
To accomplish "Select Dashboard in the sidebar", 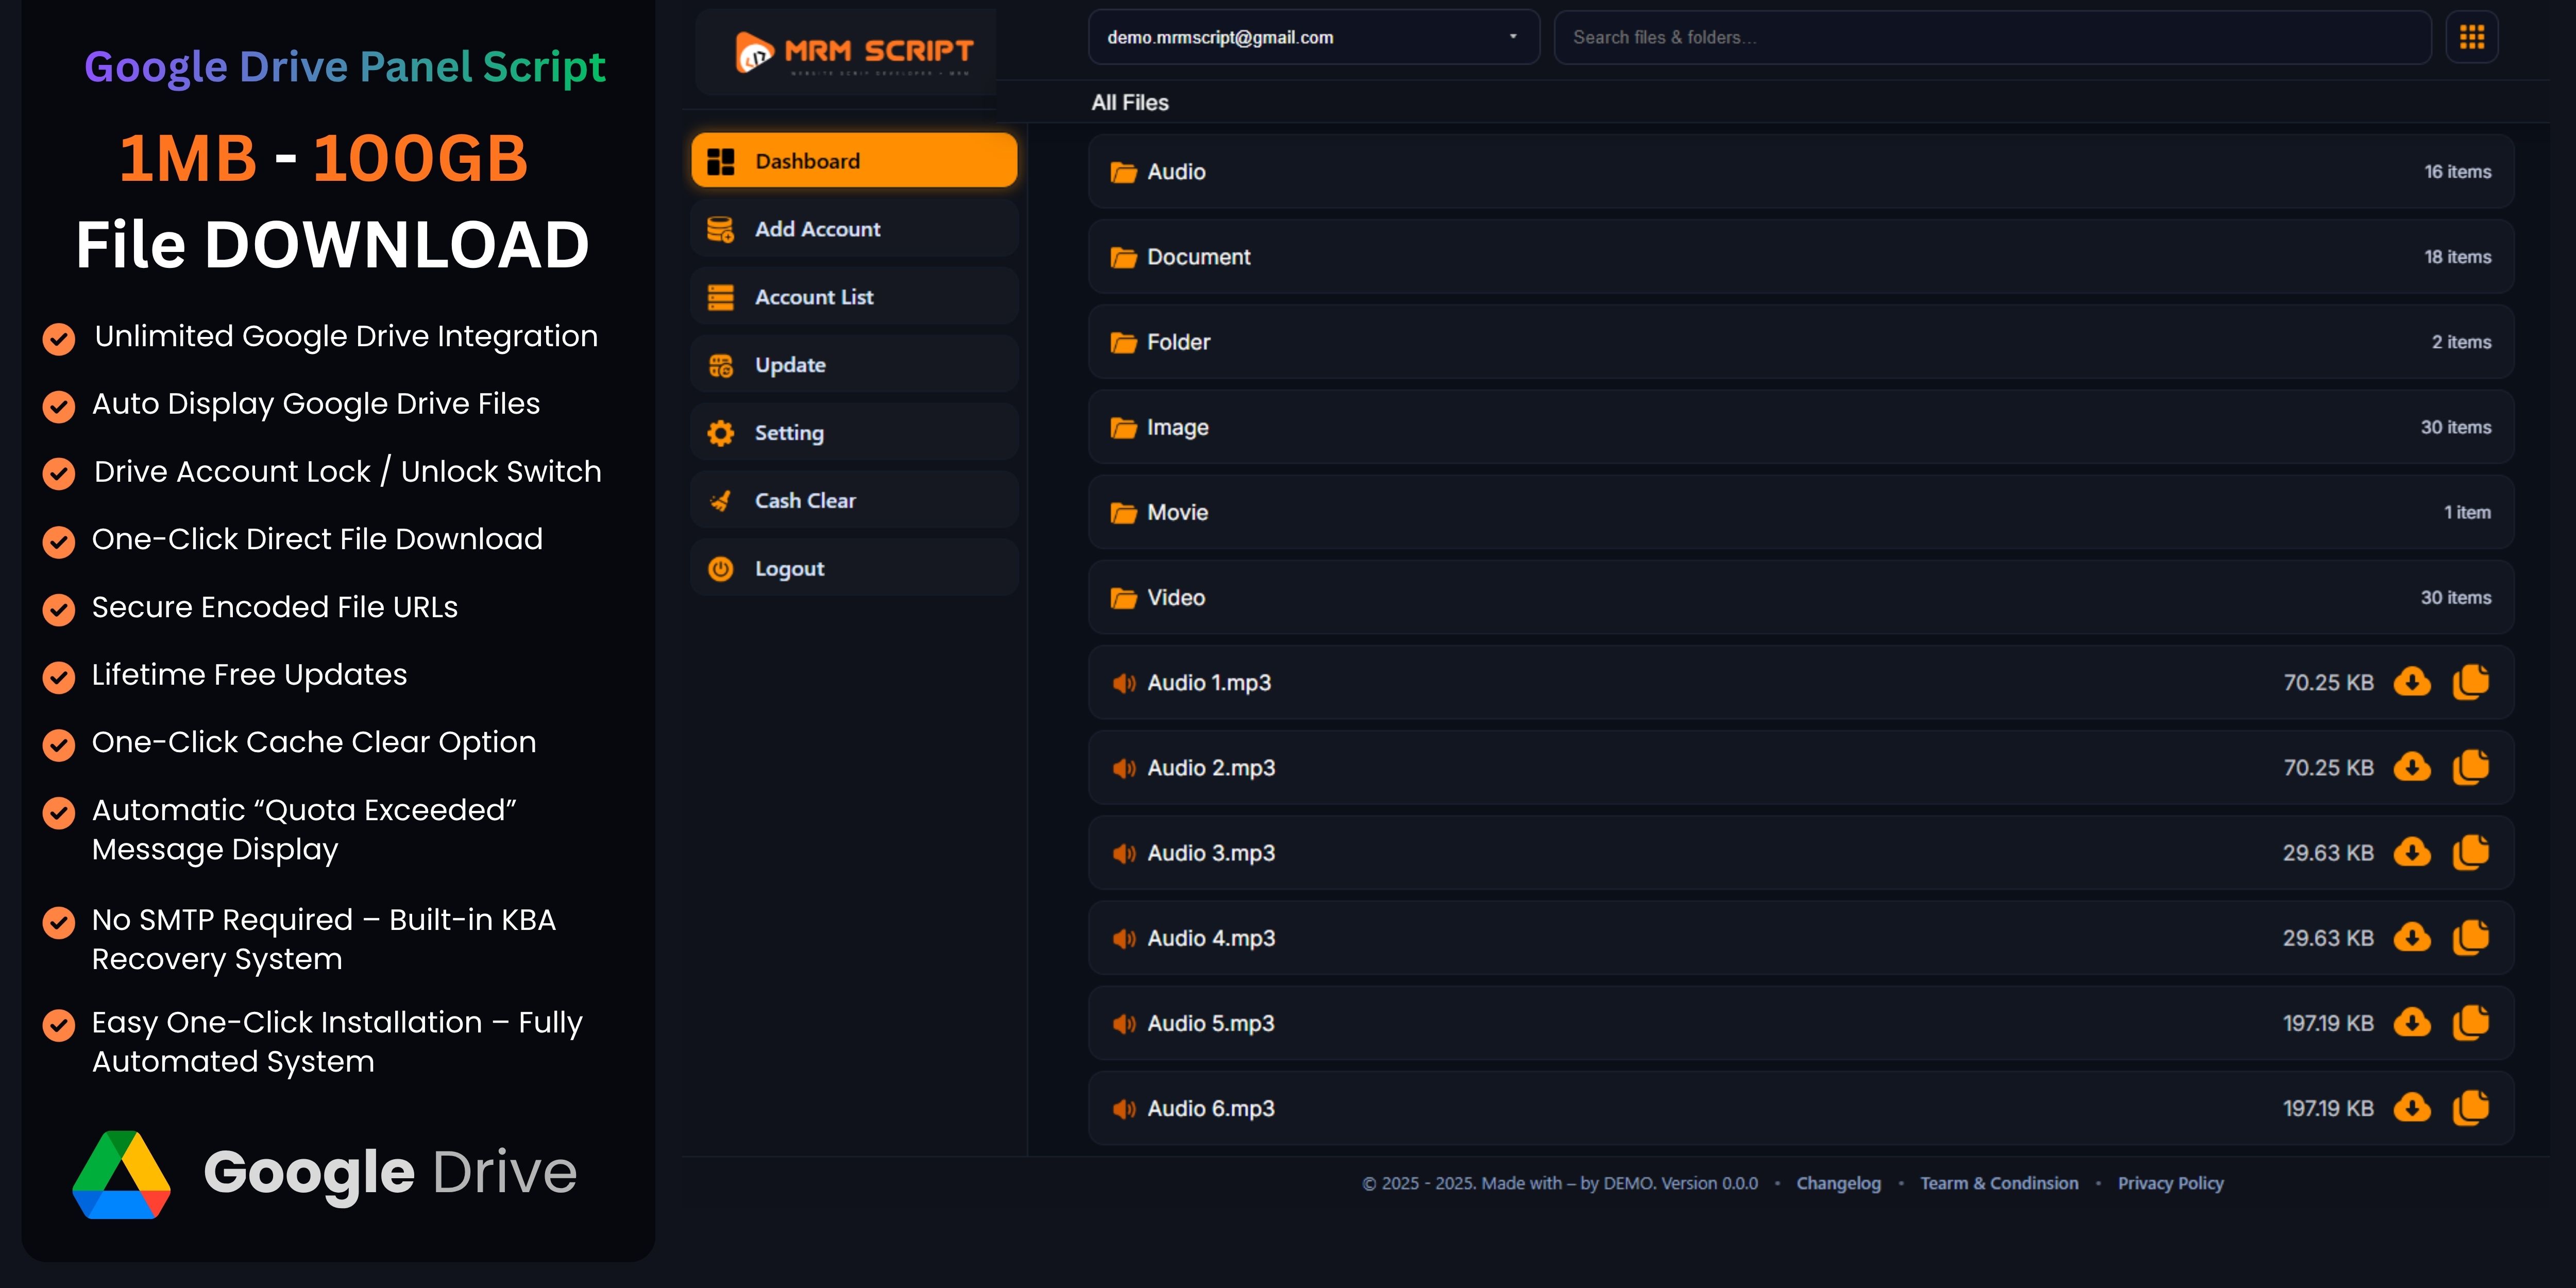I will click(x=854, y=161).
